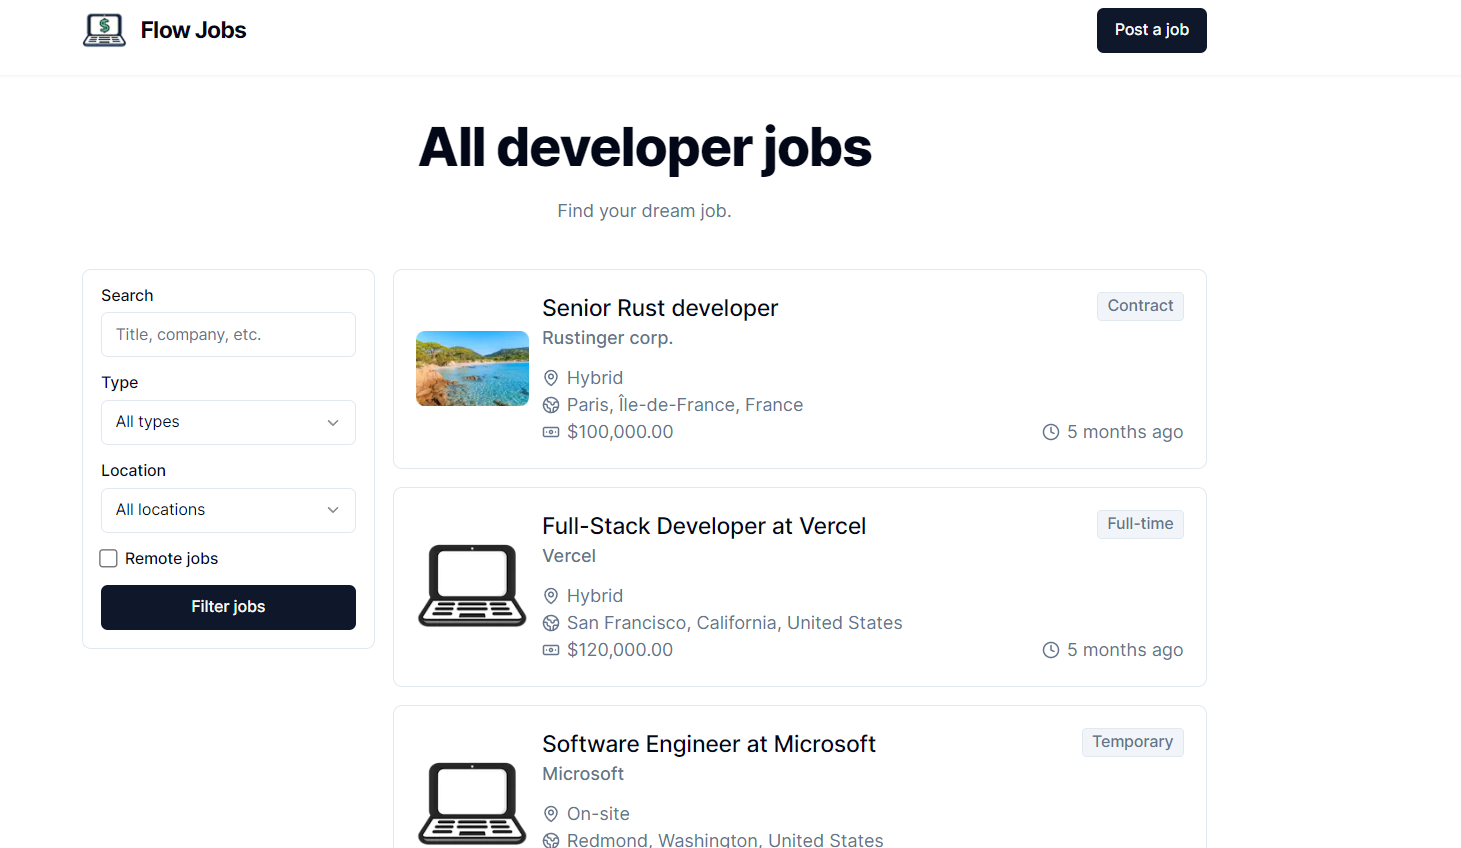Click the Vercel laptop placeholder logo
Screen dimensions: 1461x848
click(472, 586)
